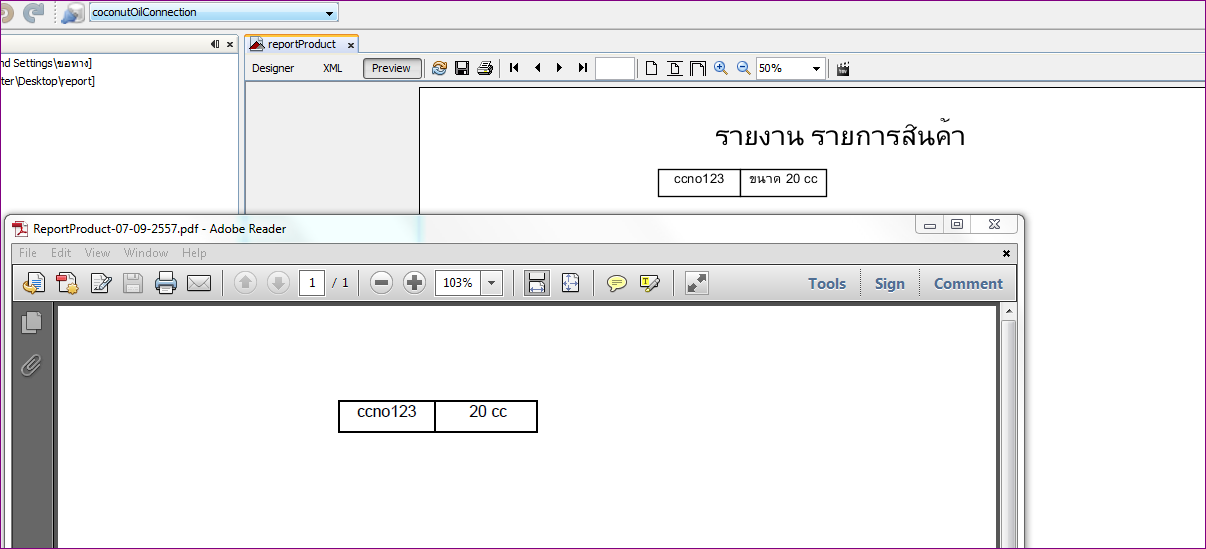This screenshot has height=549, width=1206.
Task: Go to next page in preview
Action: (559, 68)
